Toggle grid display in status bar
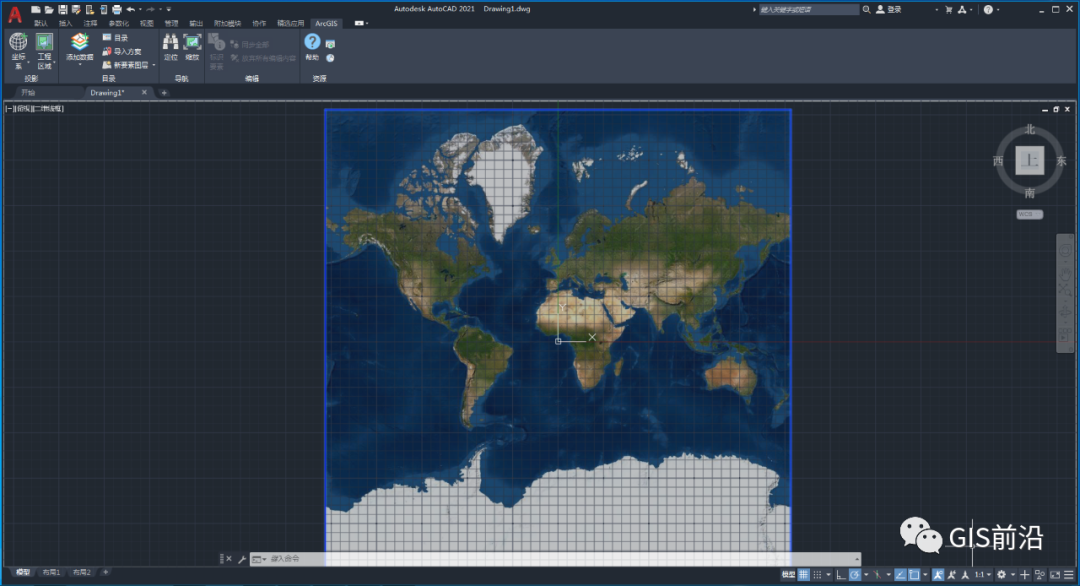Screen dimensions: 1080x586 pos(804,575)
